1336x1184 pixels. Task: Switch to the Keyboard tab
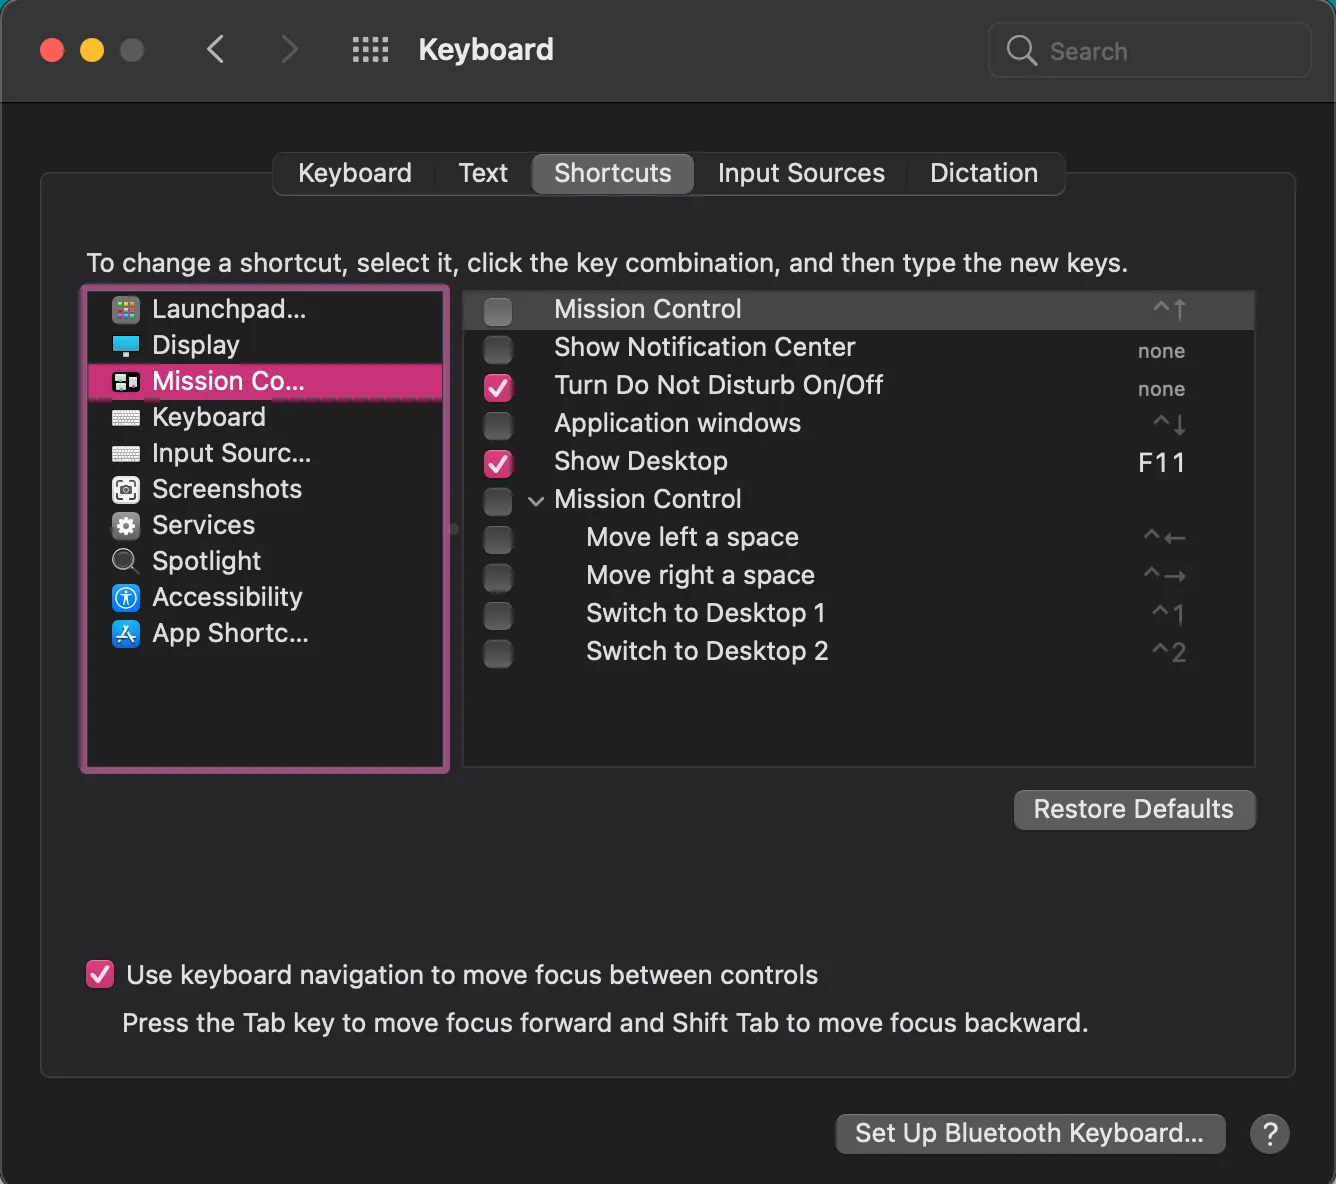coord(355,173)
